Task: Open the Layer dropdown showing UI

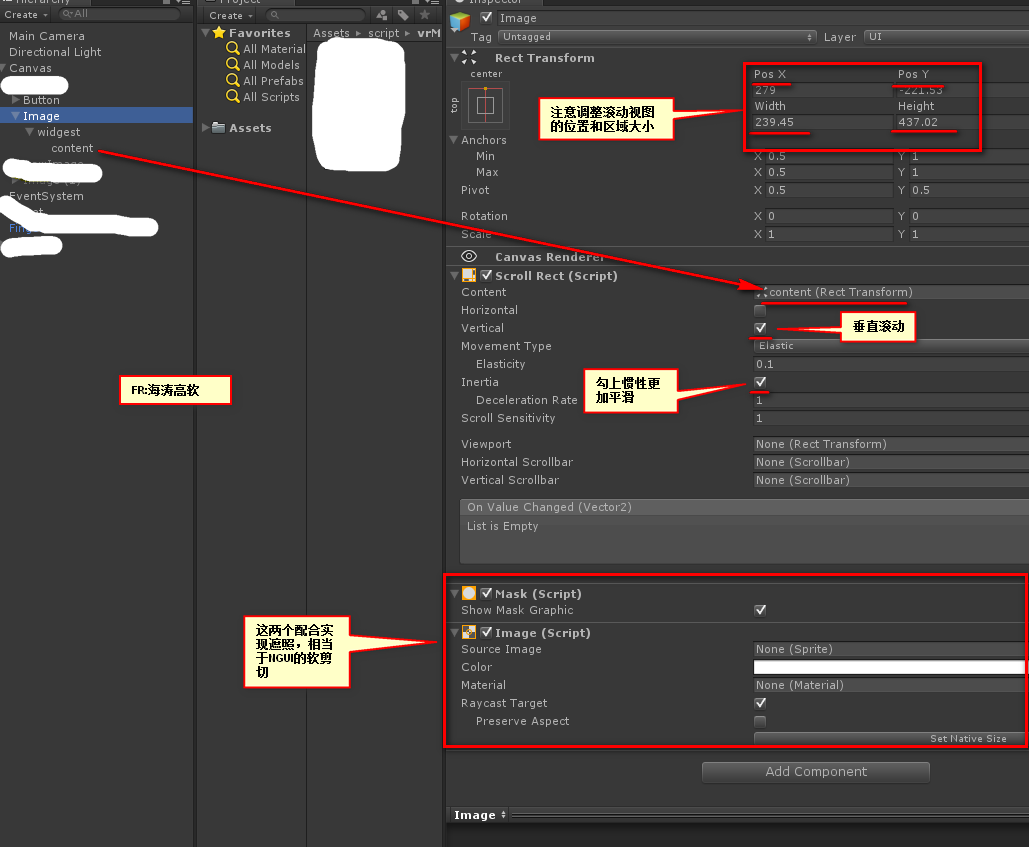Action: (x=946, y=37)
